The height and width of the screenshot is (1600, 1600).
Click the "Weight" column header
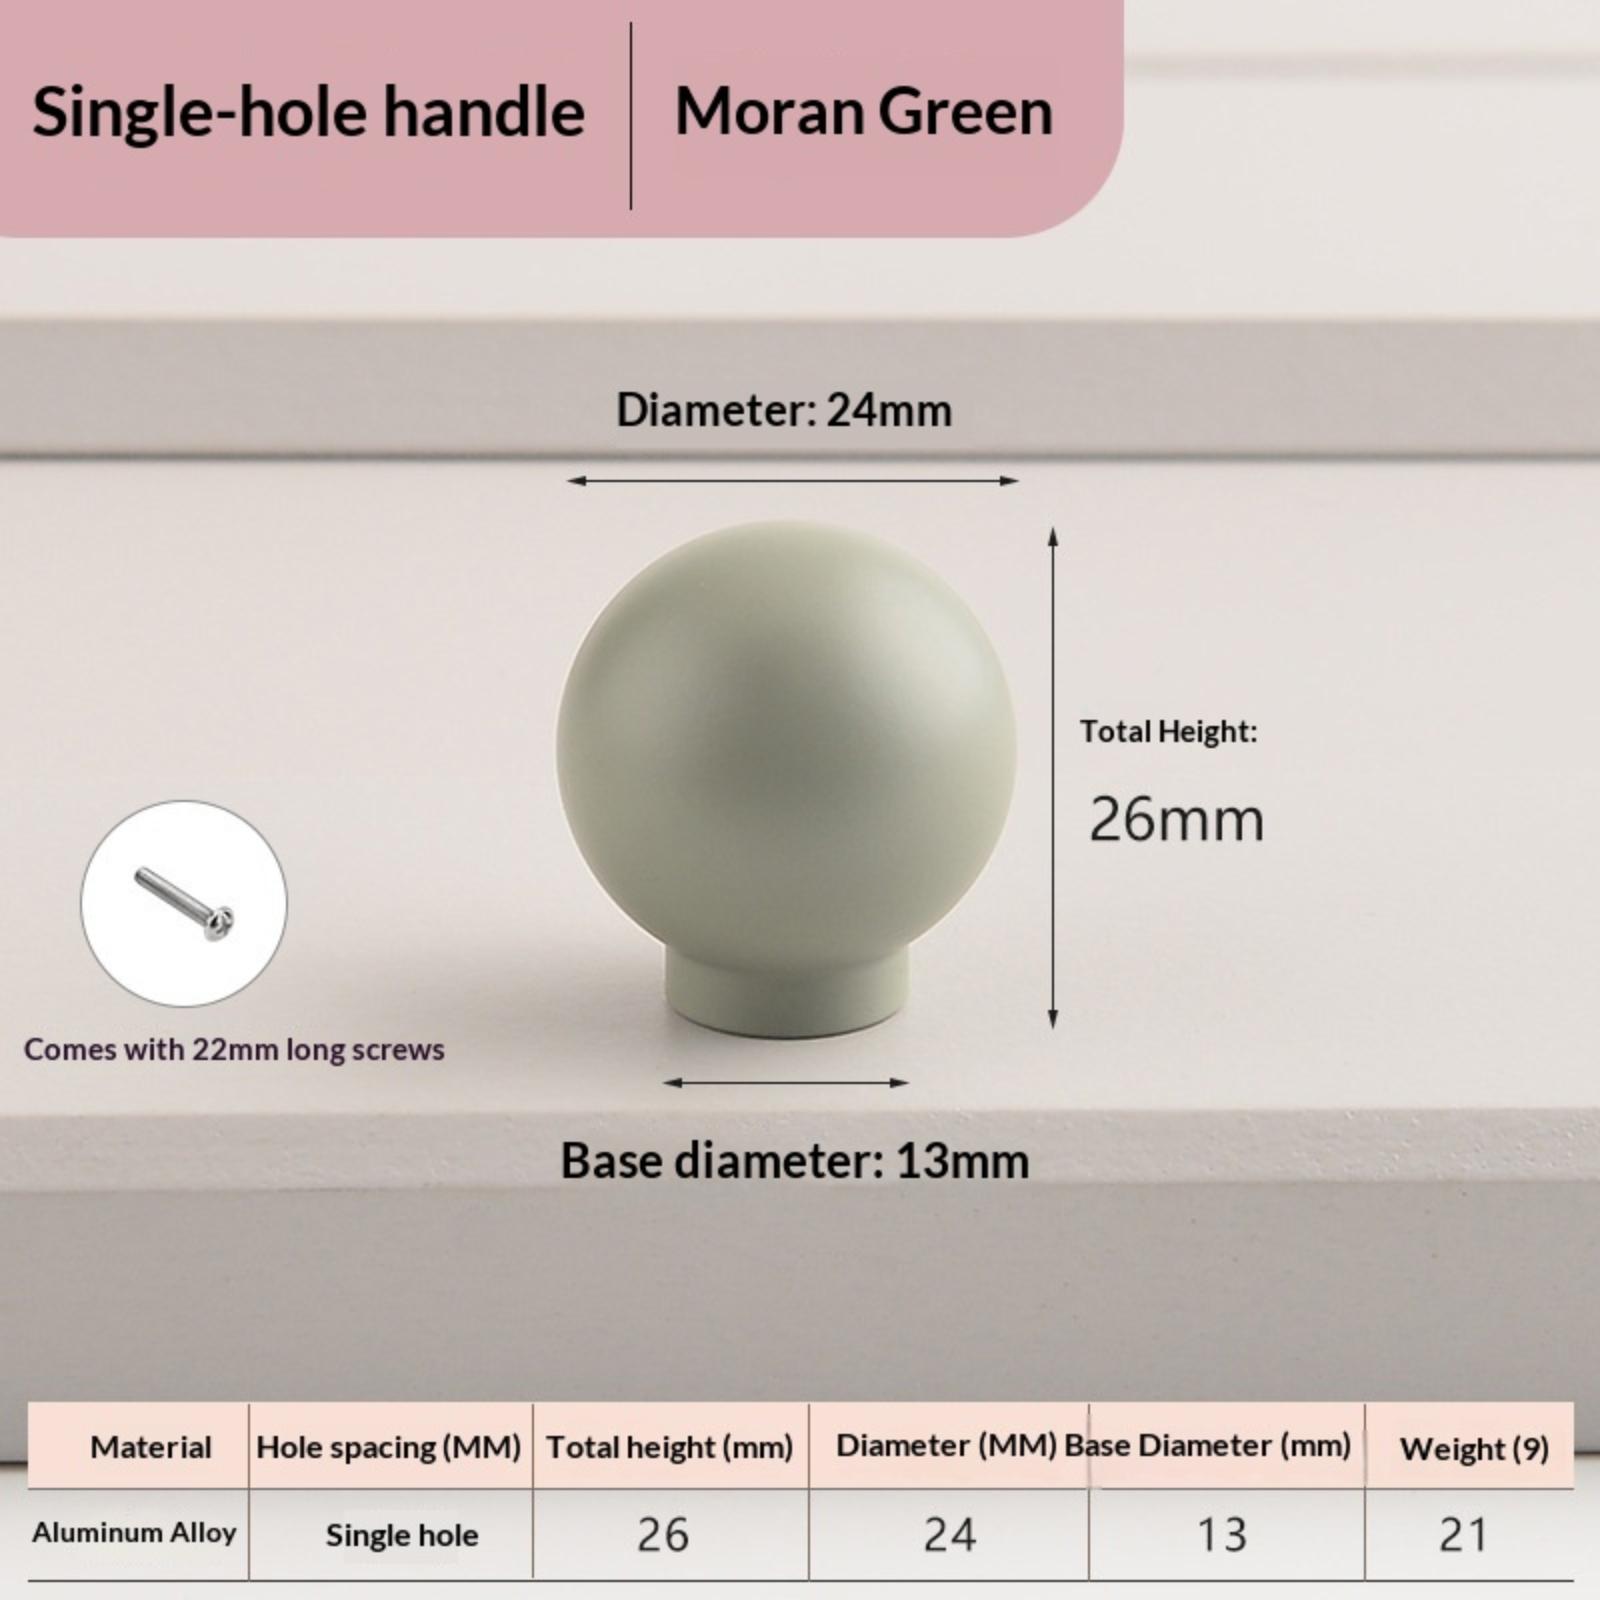[x=1473, y=1448]
